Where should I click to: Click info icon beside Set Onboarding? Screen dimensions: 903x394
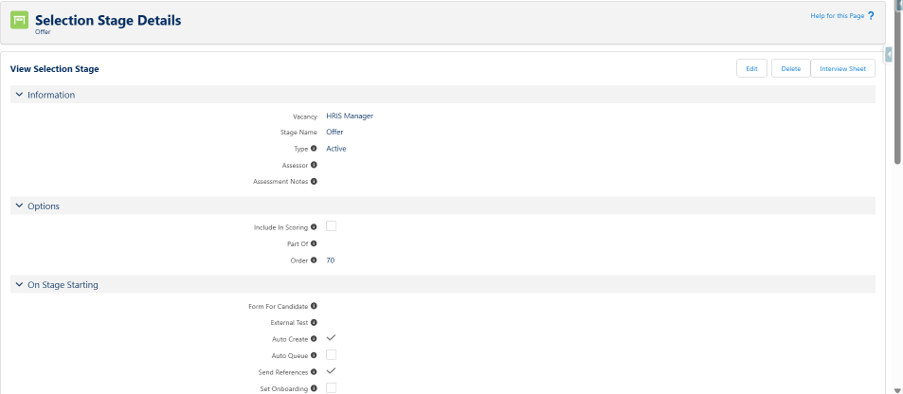point(314,388)
